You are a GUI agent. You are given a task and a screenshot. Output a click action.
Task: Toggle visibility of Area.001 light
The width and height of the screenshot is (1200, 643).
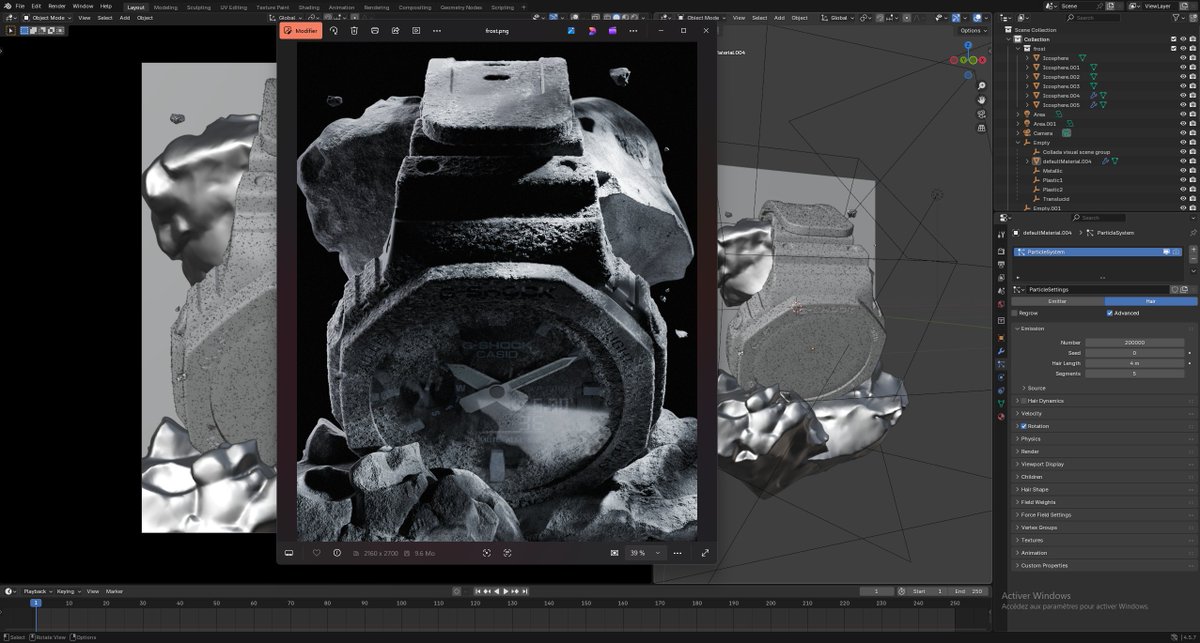pos(1183,124)
